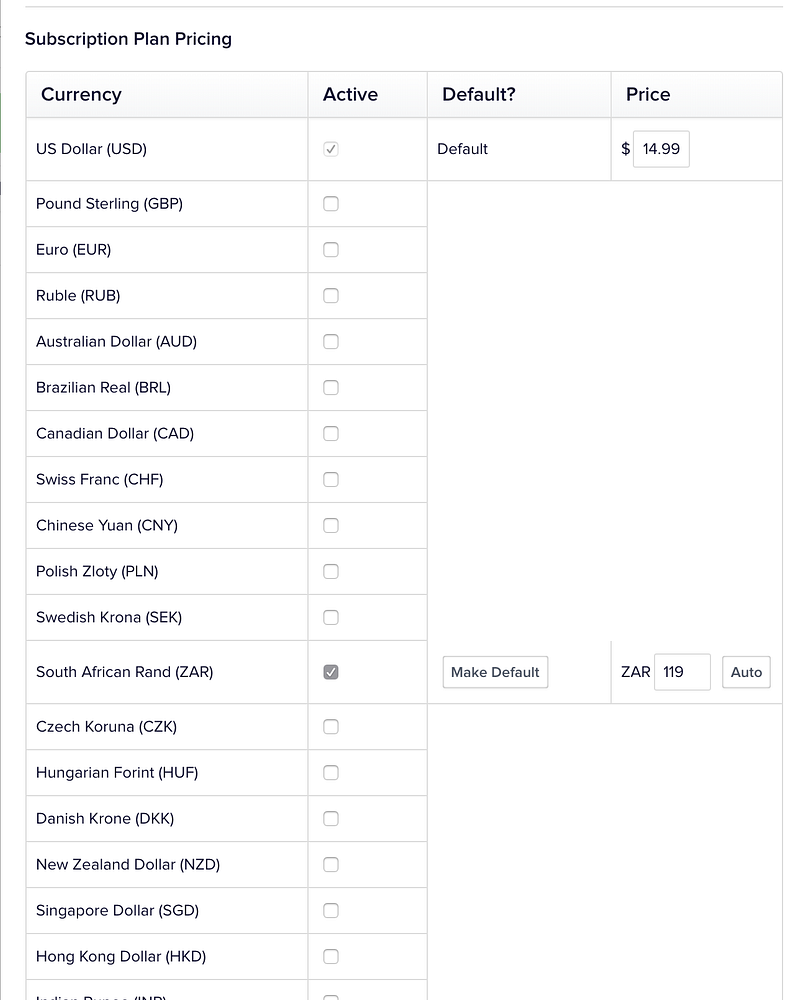Image resolution: width=788 pixels, height=1000 pixels.
Task: Check the Swiss Franc (CHF) box
Action: pos(330,479)
